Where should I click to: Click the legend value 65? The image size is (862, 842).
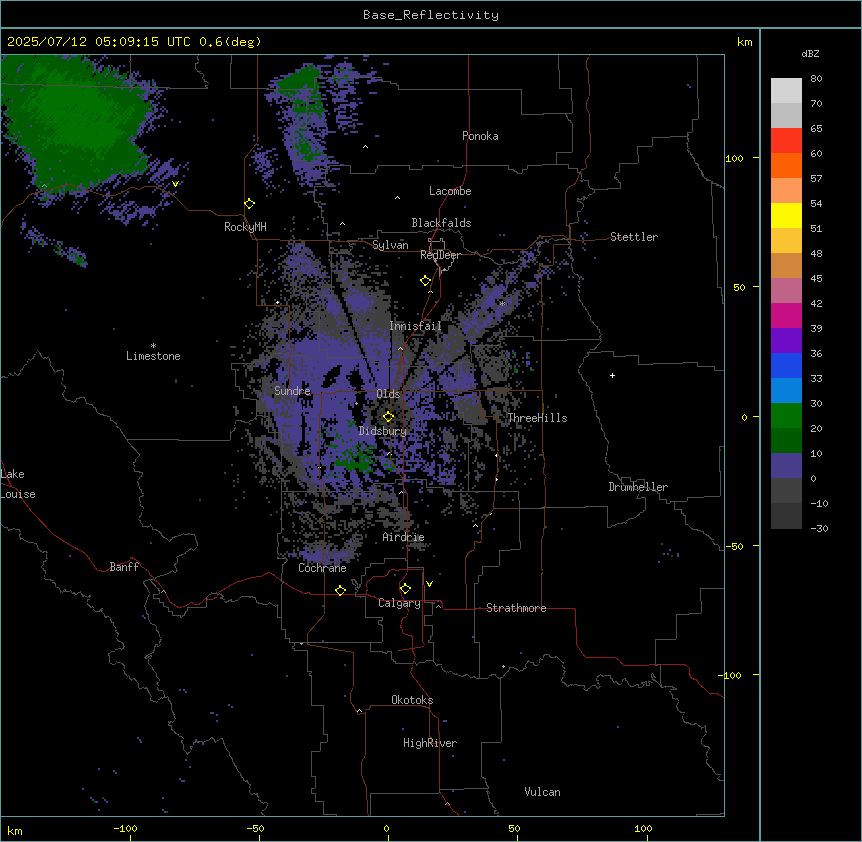click(x=816, y=129)
